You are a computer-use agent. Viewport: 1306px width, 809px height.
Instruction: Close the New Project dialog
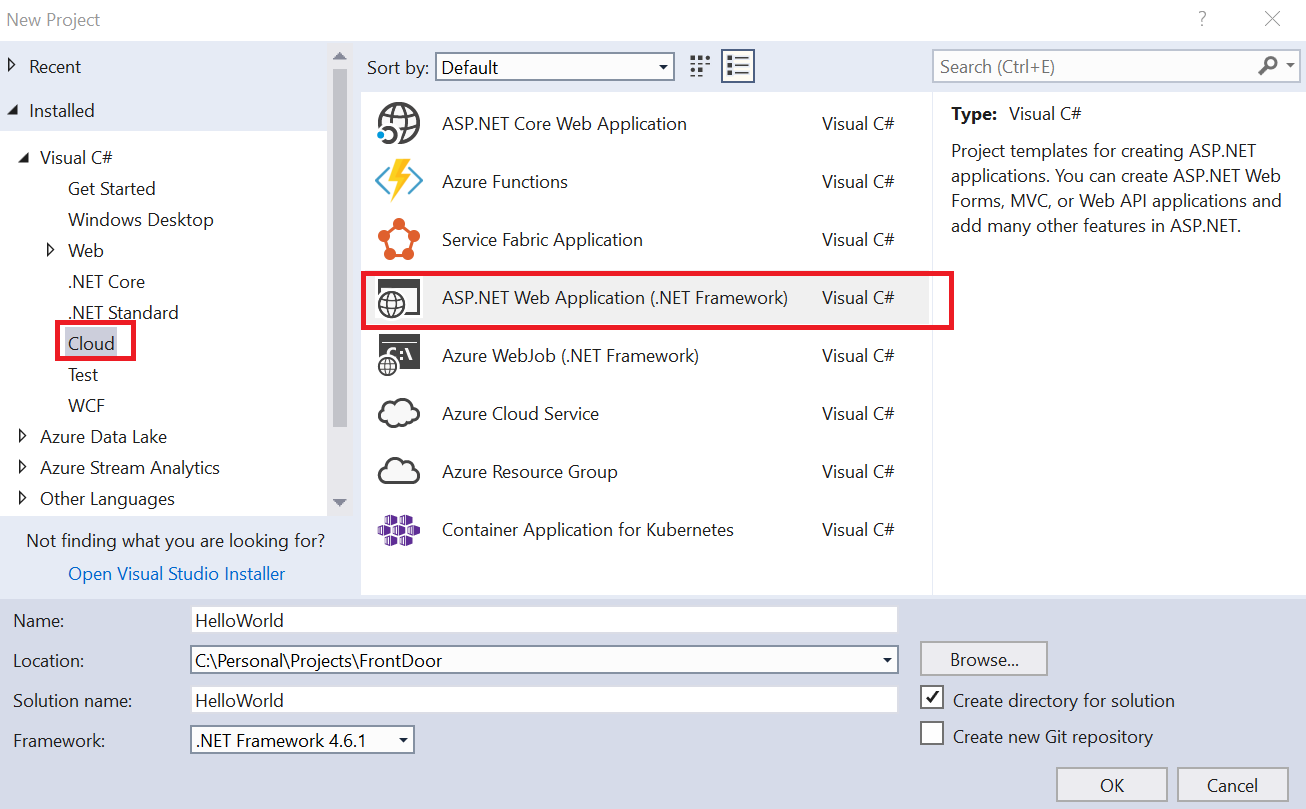coord(1272,19)
